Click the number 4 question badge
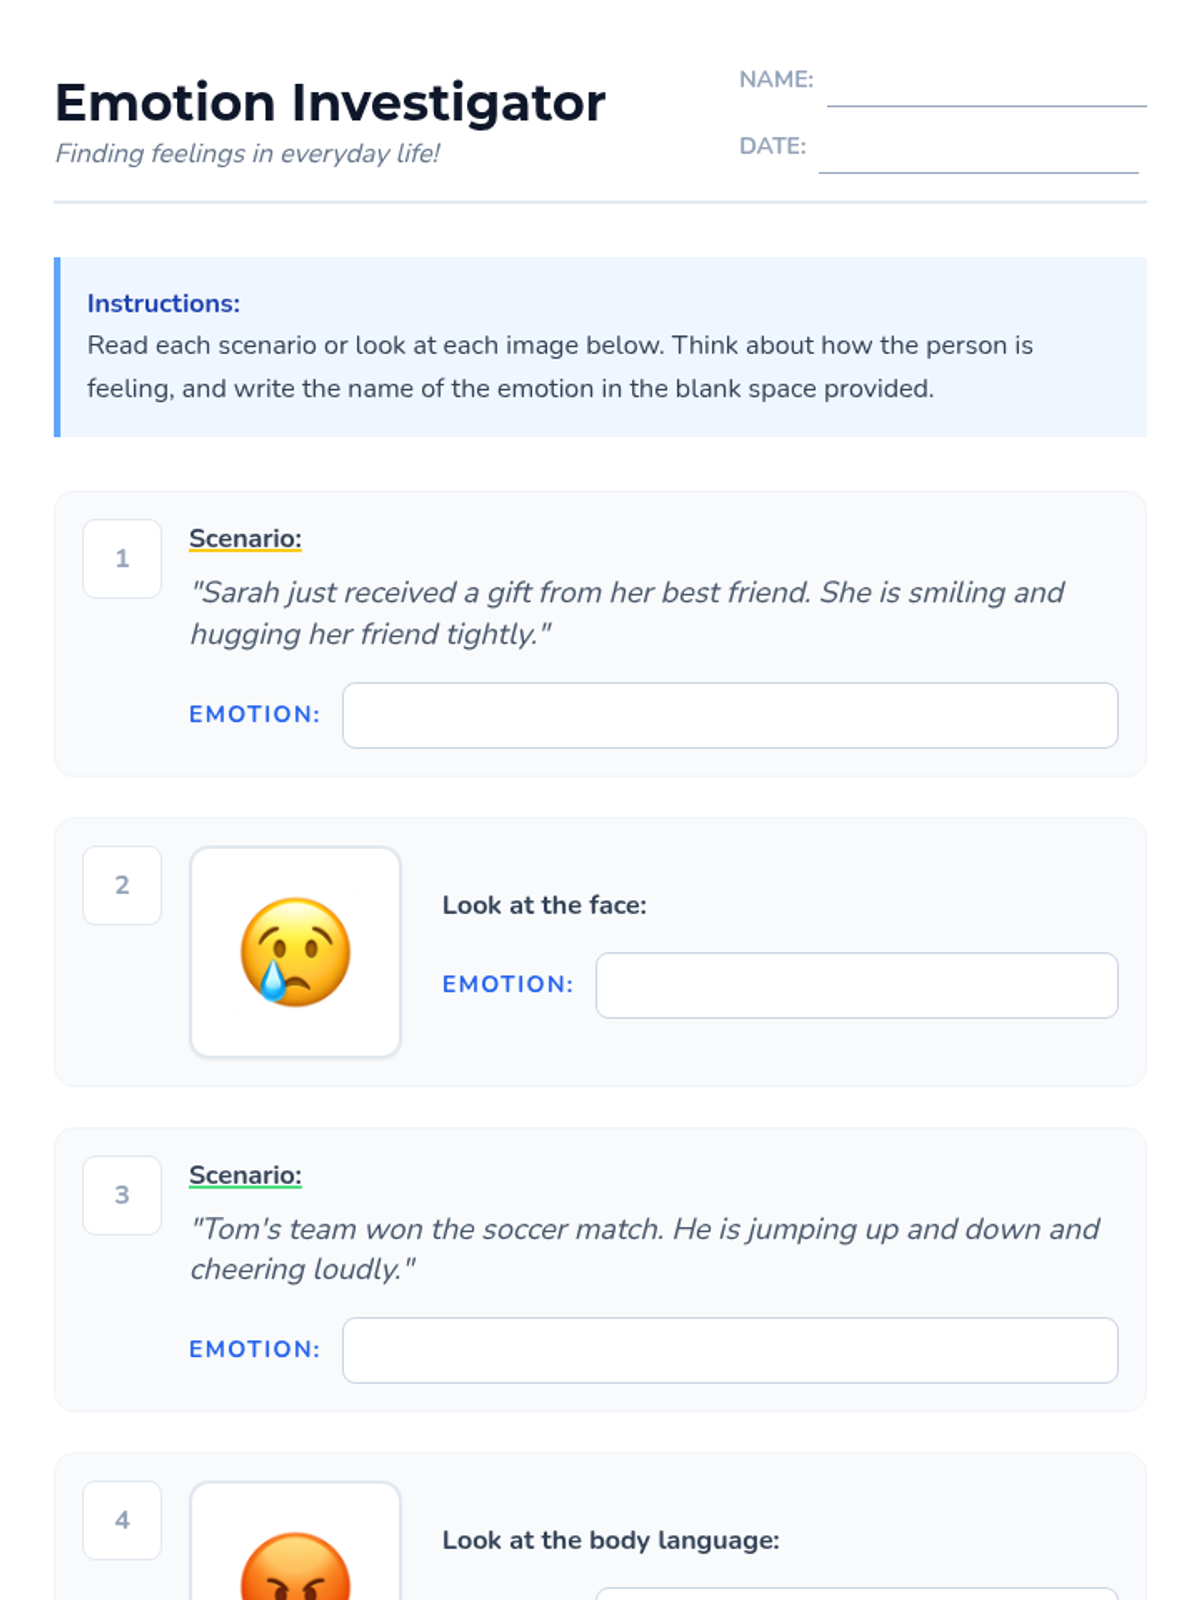Image resolution: width=1200 pixels, height=1600 pixels. click(122, 1520)
